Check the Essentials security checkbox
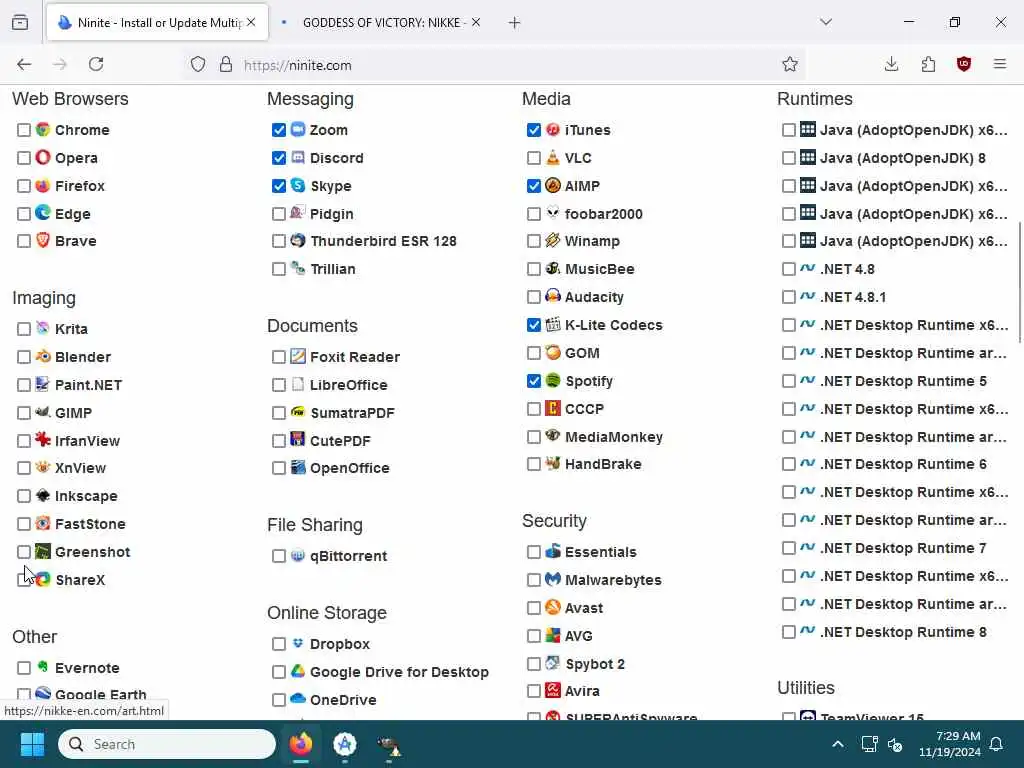 [x=534, y=552]
